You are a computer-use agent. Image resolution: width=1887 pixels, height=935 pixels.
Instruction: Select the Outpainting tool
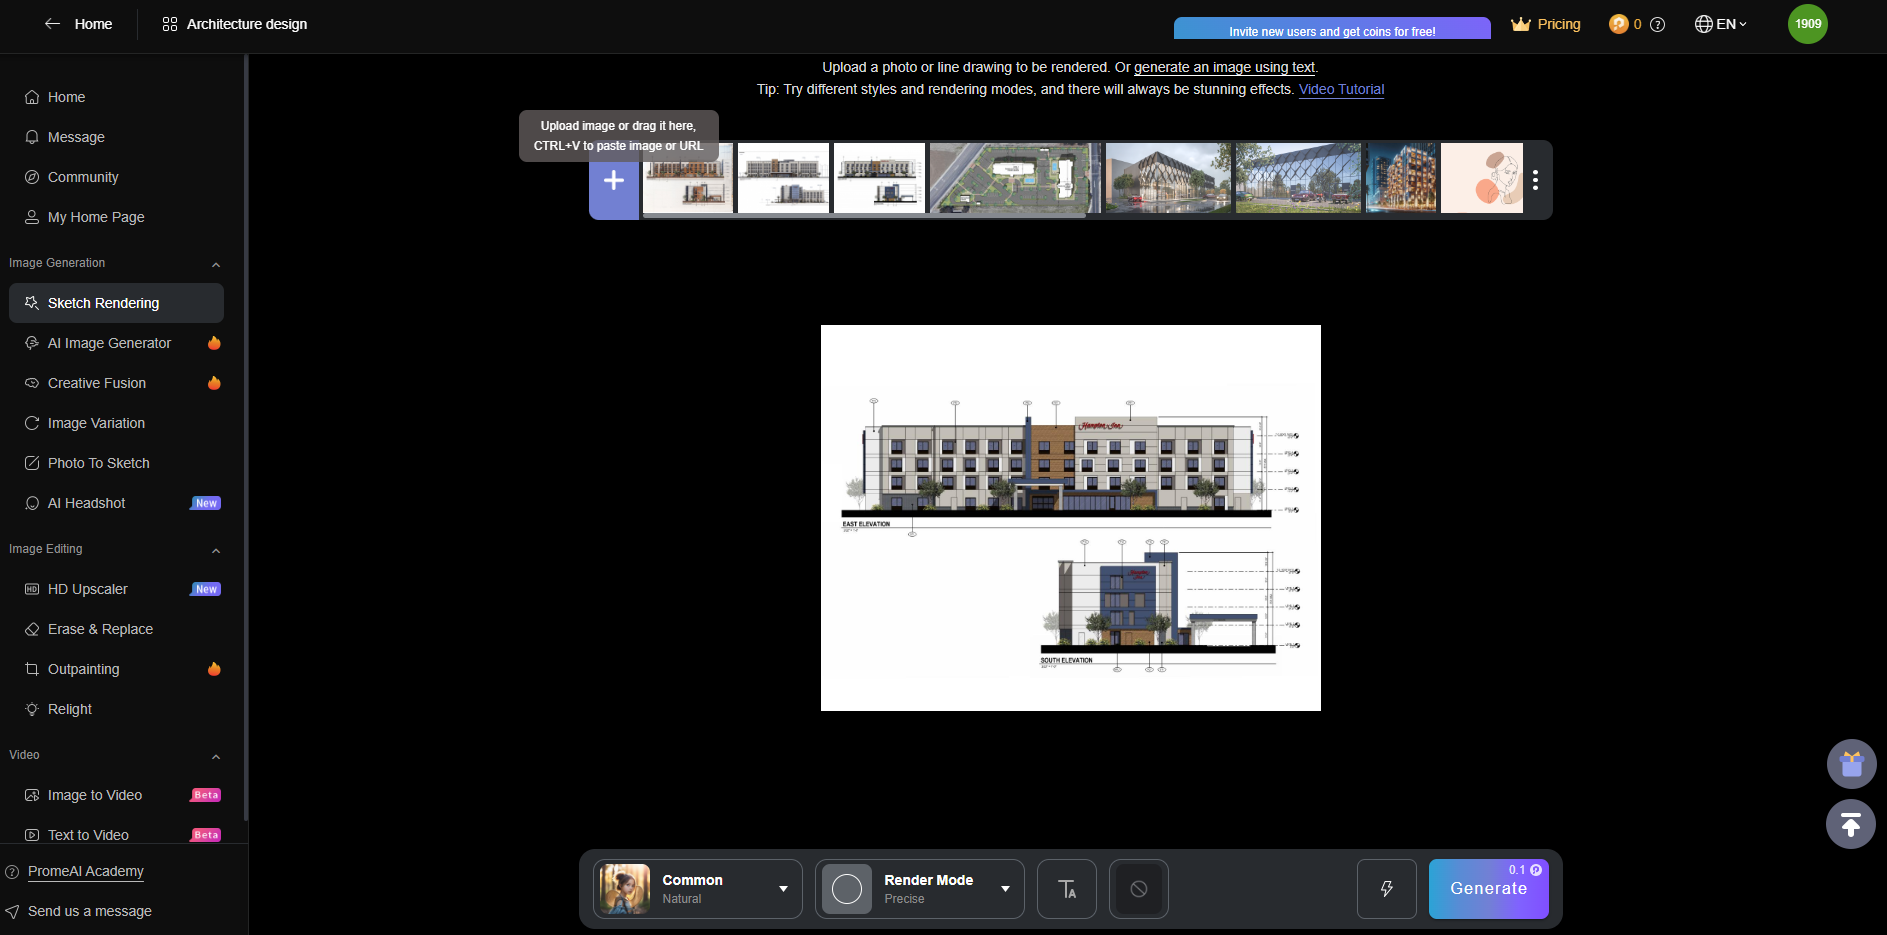click(83, 668)
